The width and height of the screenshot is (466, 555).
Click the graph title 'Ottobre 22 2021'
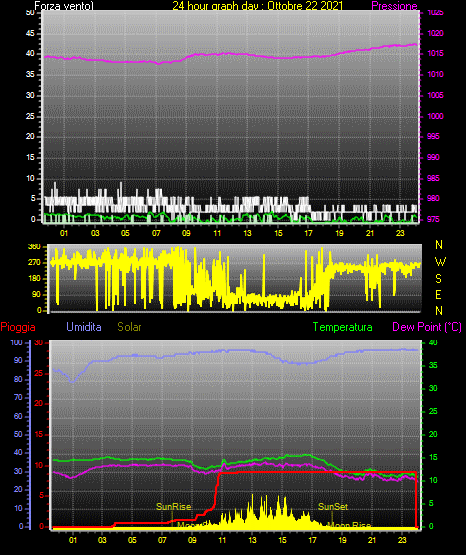point(305,6)
